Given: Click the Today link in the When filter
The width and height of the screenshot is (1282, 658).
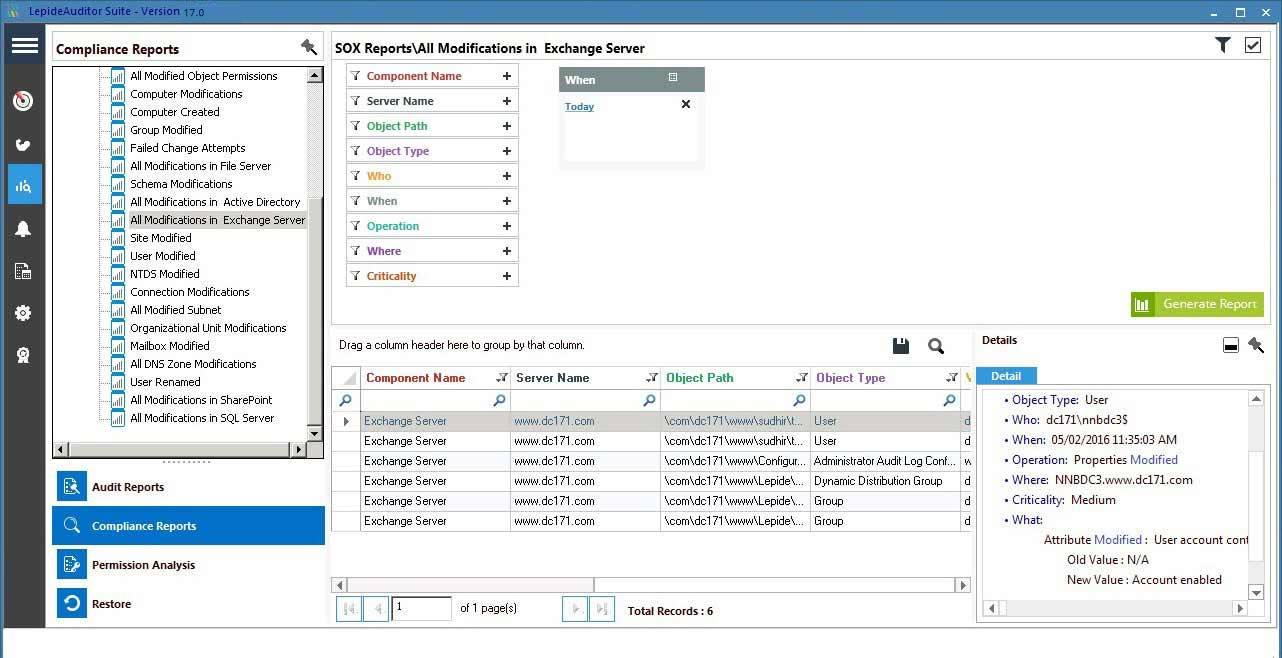Looking at the screenshot, I should pos(579,106).
